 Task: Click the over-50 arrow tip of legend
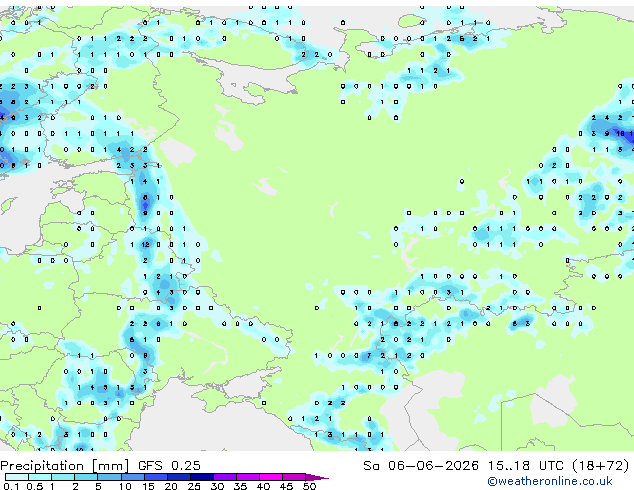[317, 477]
